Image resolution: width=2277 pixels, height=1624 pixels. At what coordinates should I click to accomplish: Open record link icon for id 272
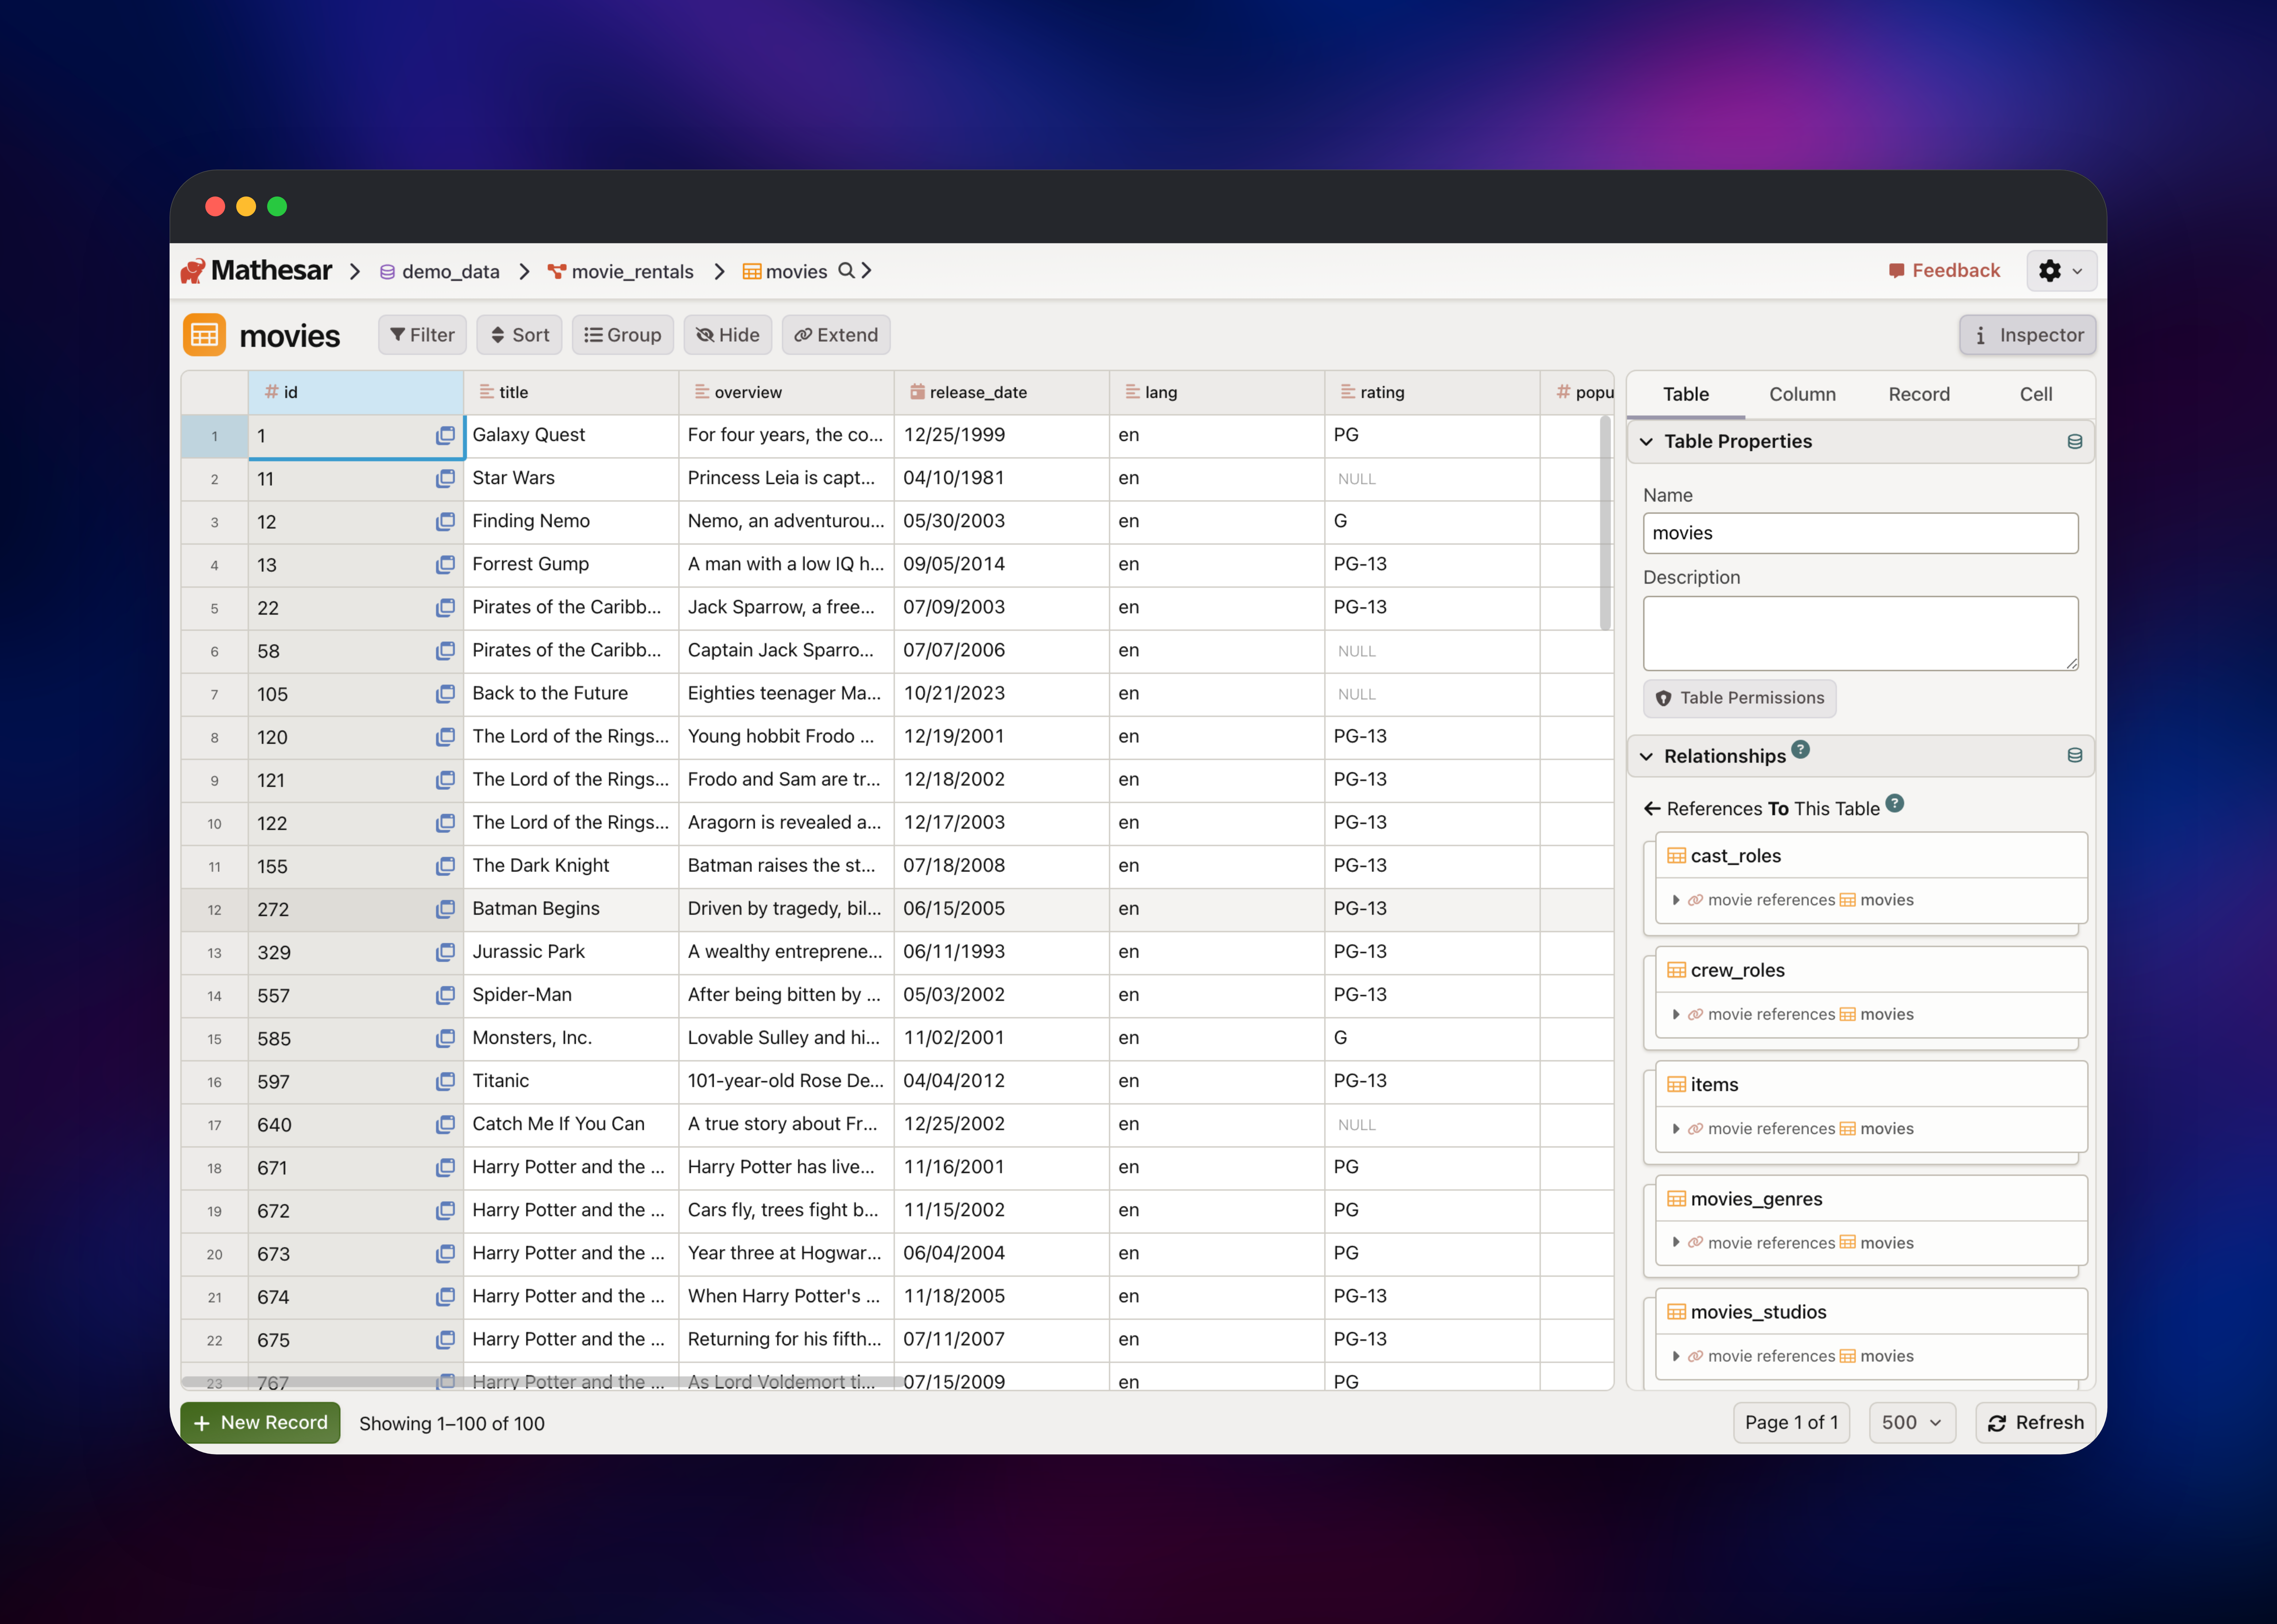pos(445,909)
